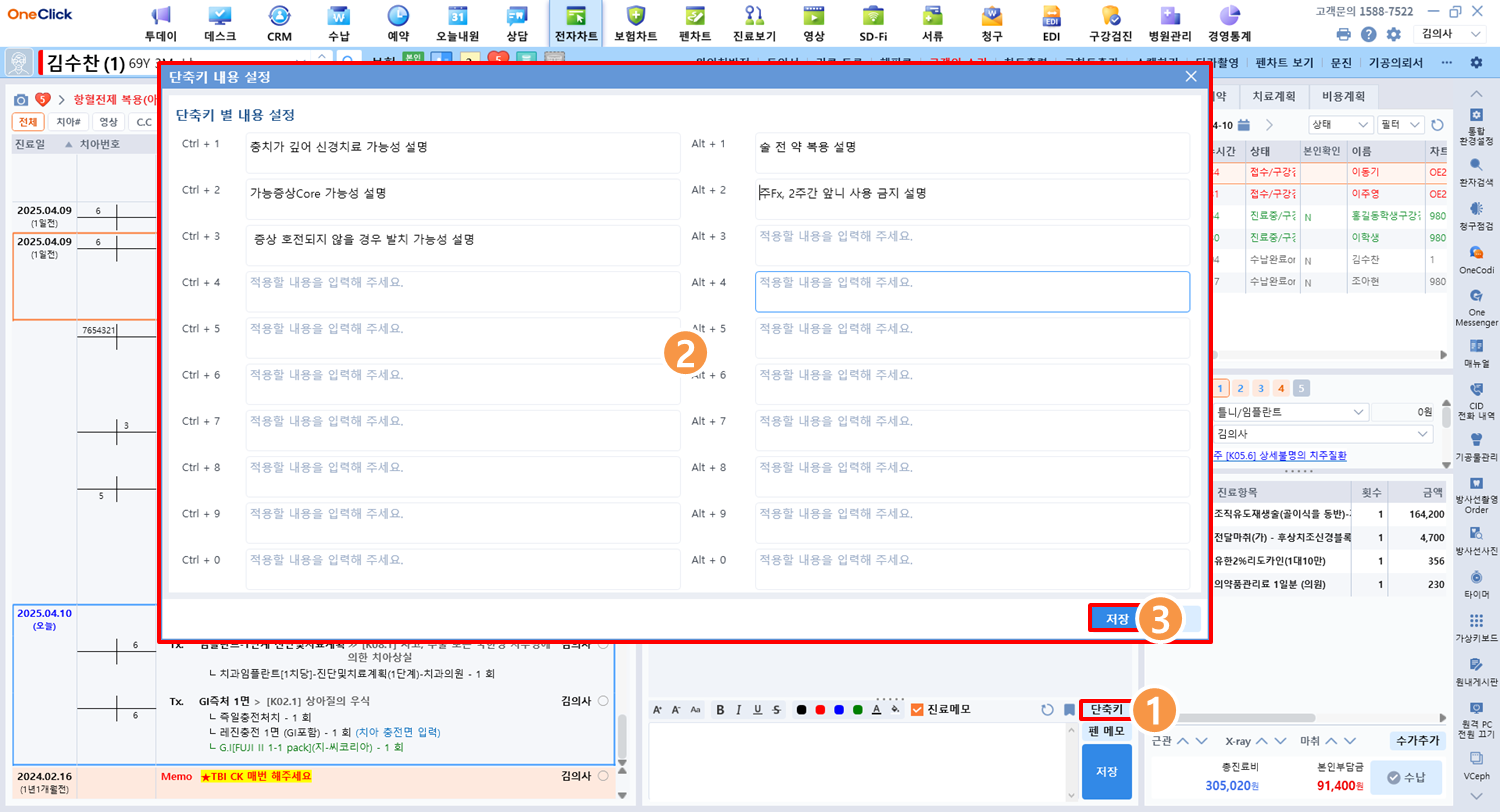Pick the red text color swatch
This screenshot has height=812, width=1500.
[x=820, y=710]
